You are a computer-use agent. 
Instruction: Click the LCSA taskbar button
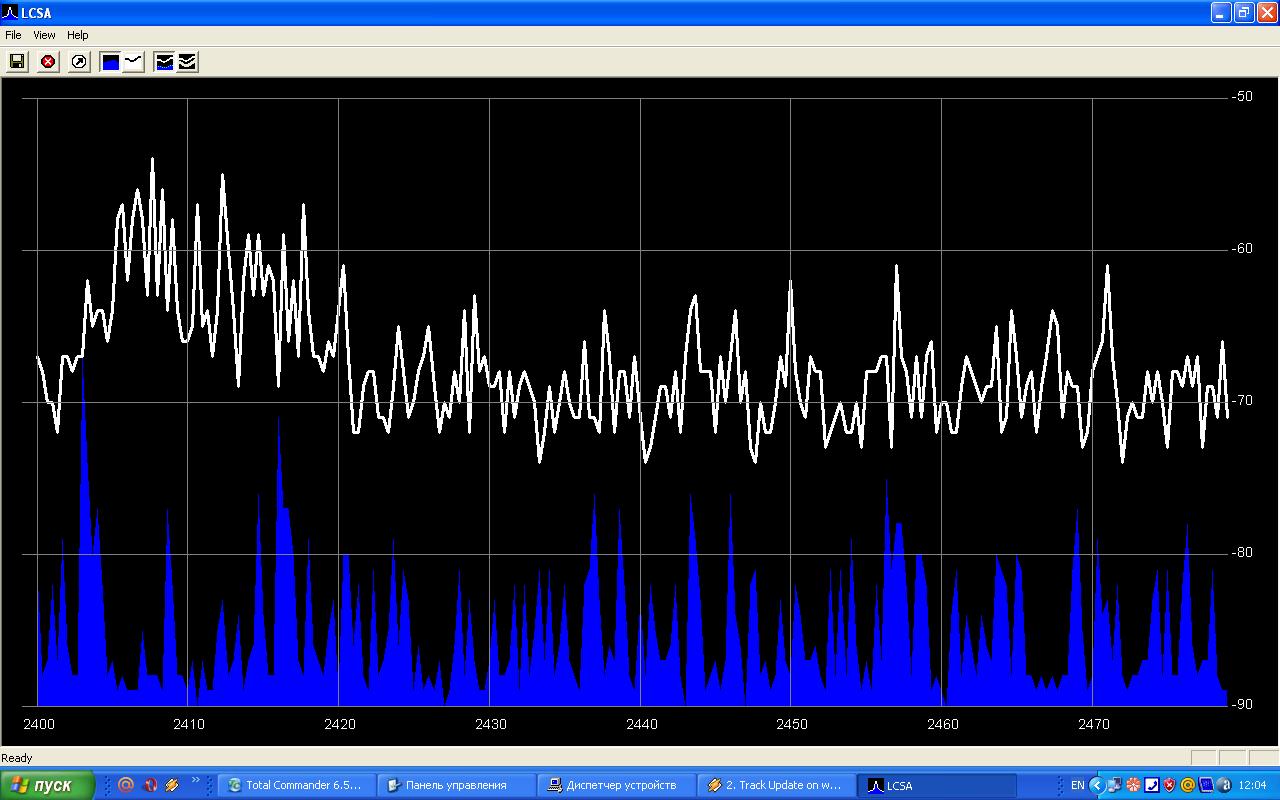(x=936, y=785)
